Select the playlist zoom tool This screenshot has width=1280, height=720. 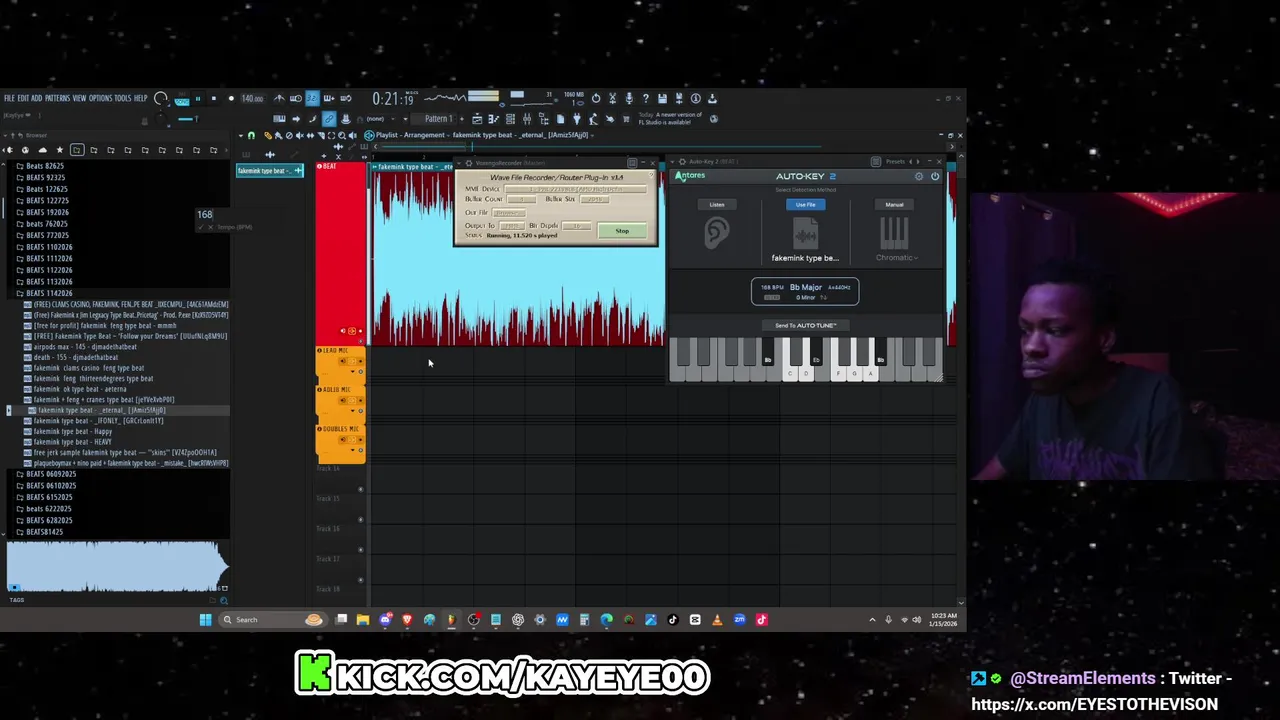[342, 135]
